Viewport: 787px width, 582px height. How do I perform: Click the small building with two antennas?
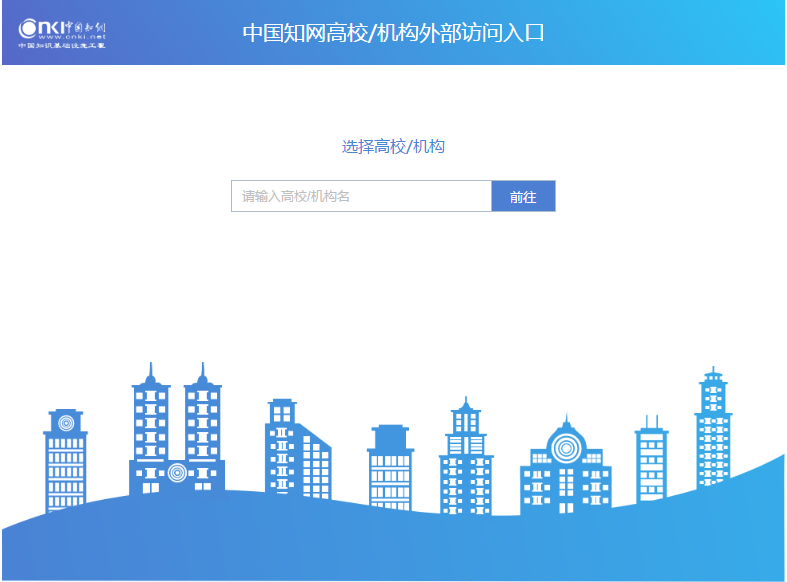tap(651, 458)
